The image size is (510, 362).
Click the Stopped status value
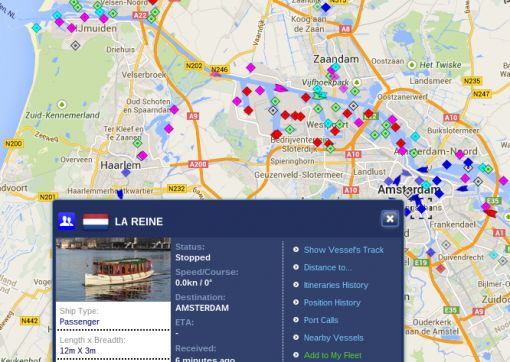point(193,258)
